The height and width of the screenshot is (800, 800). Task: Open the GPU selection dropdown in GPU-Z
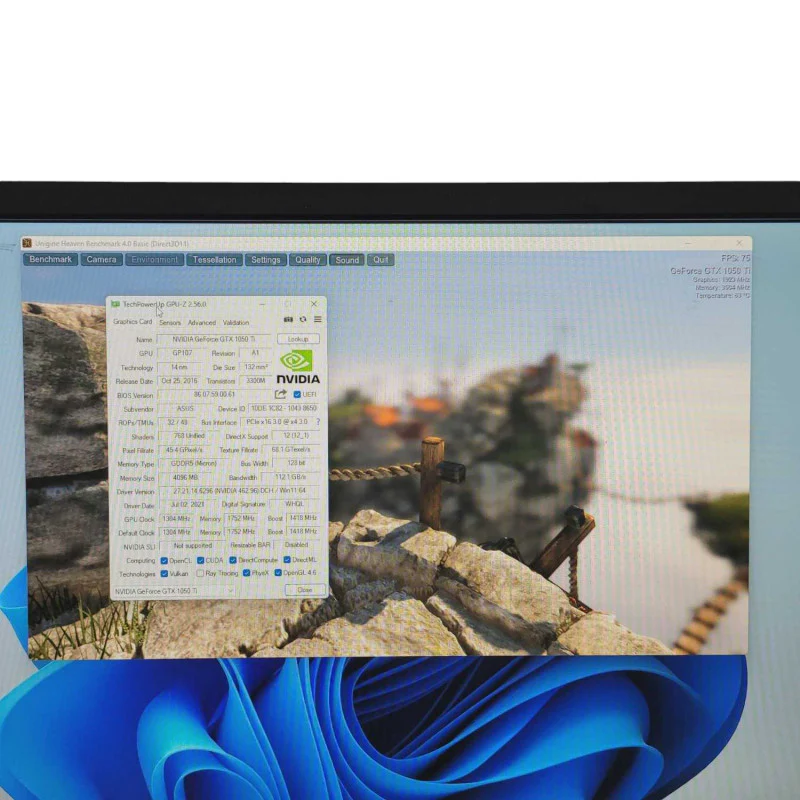[x=173, y=591]
